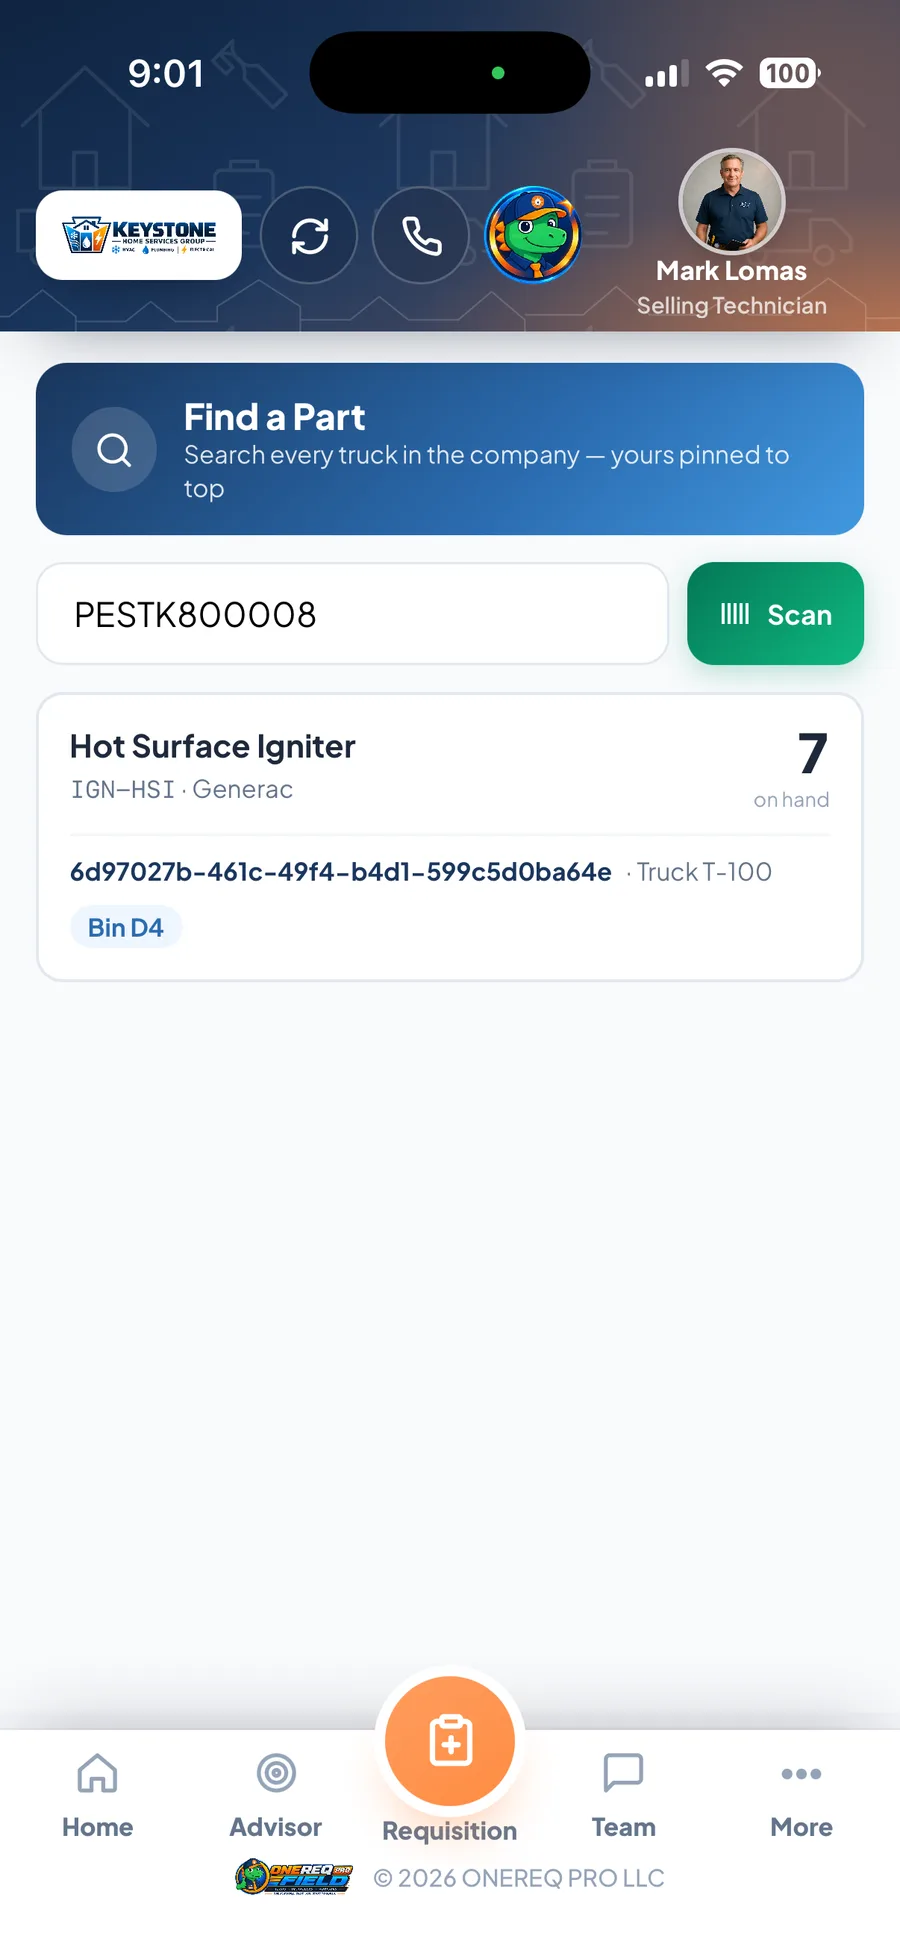
Task: Tap the refresh sync icon
Action: (x=309, y=236)
